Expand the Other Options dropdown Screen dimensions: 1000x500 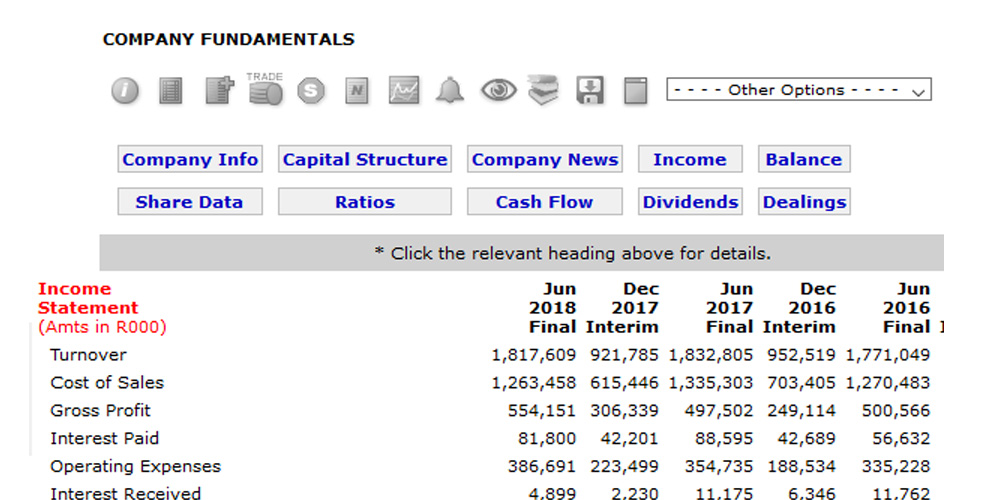799,90
